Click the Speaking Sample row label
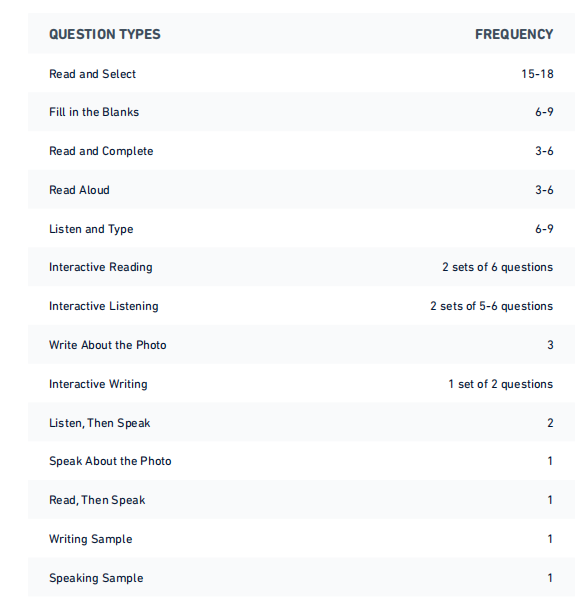Viewport: 586px width, 600px height. [96, 578]
